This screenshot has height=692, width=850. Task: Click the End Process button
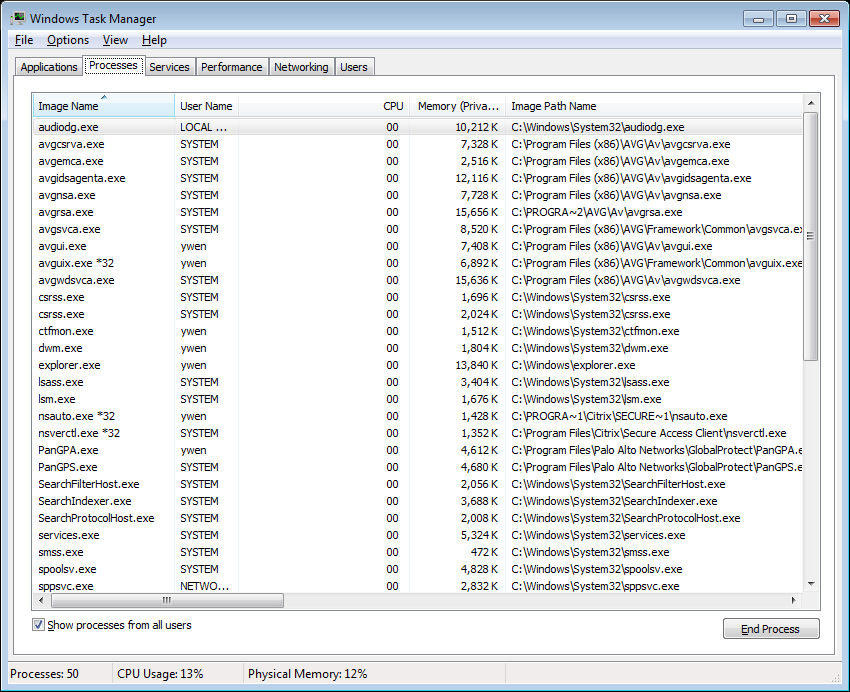[770, 629]
